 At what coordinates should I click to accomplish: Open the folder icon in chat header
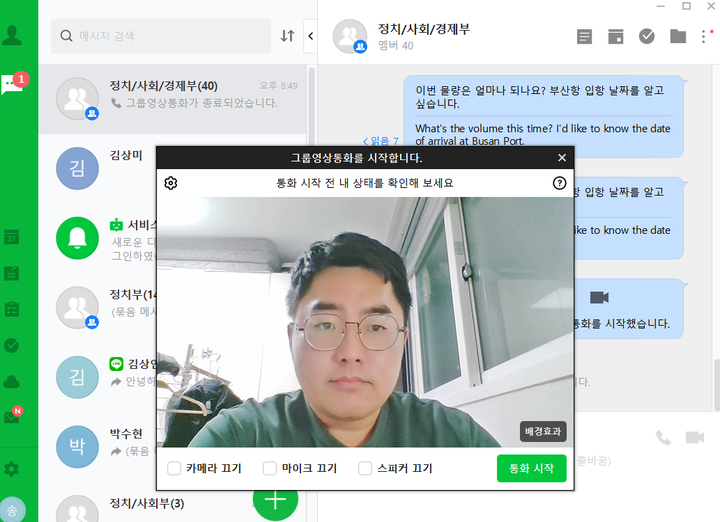pos(678,36)
